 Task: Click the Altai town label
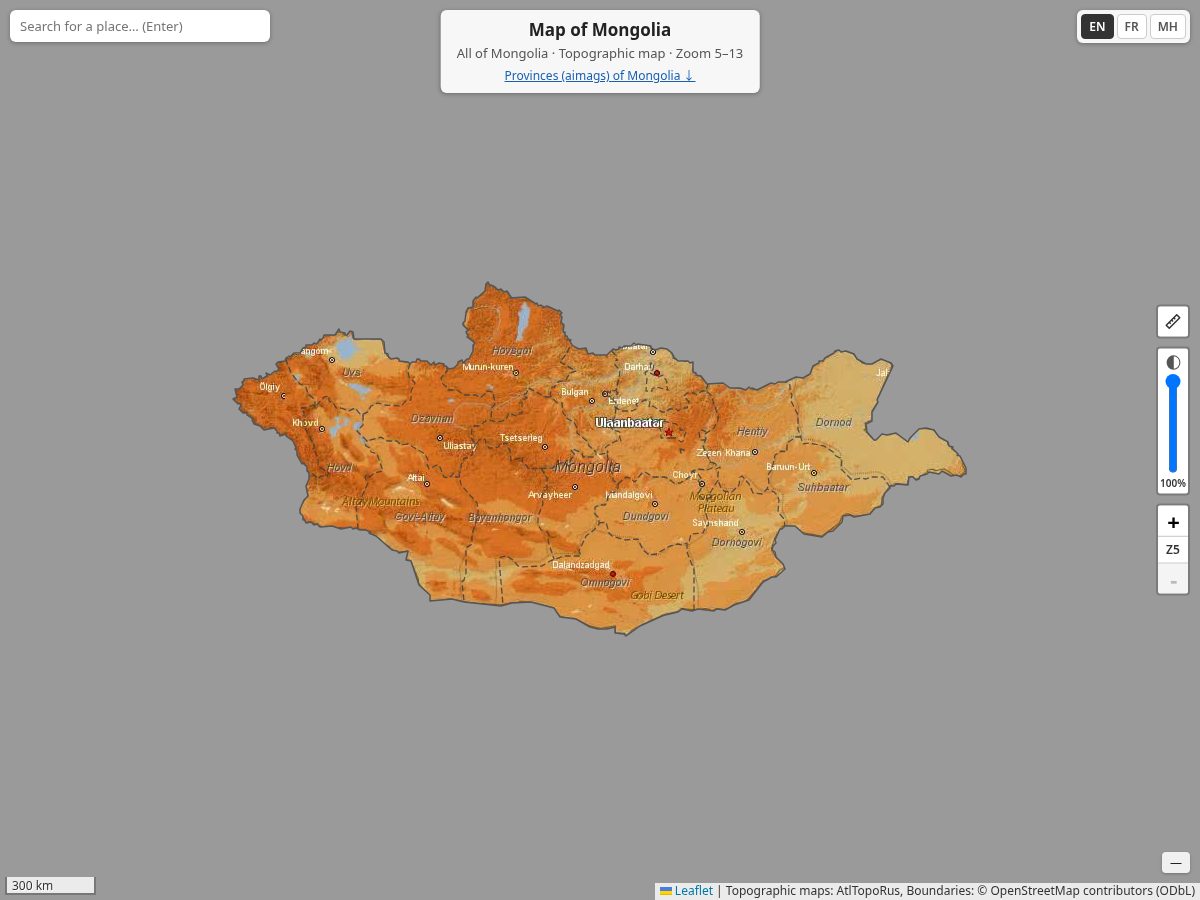click(x=416, y=478)
